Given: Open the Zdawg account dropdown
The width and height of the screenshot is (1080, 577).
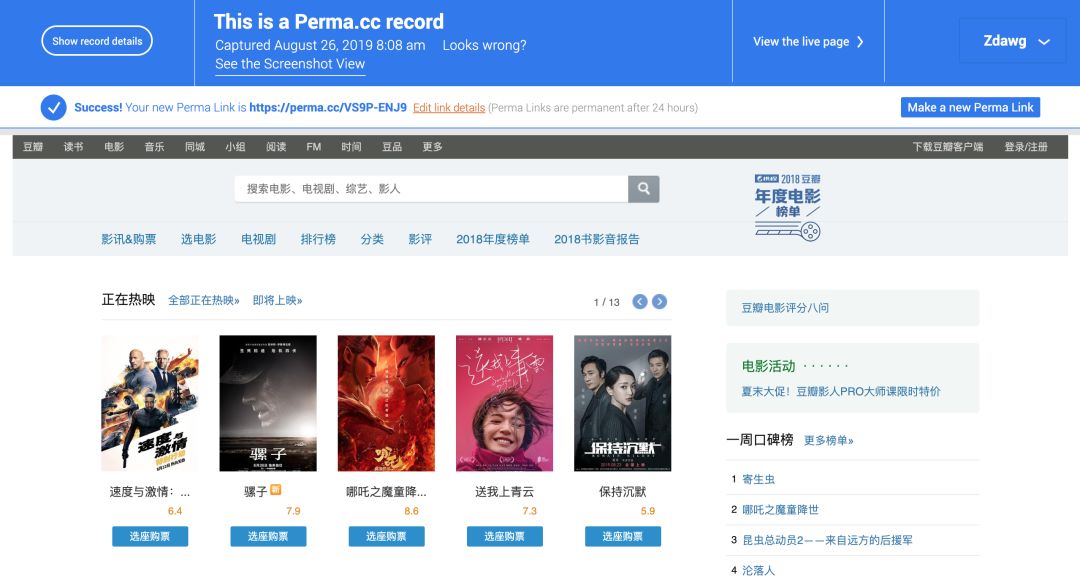Looking at the screenshot, I should [x=1013, y=41].
